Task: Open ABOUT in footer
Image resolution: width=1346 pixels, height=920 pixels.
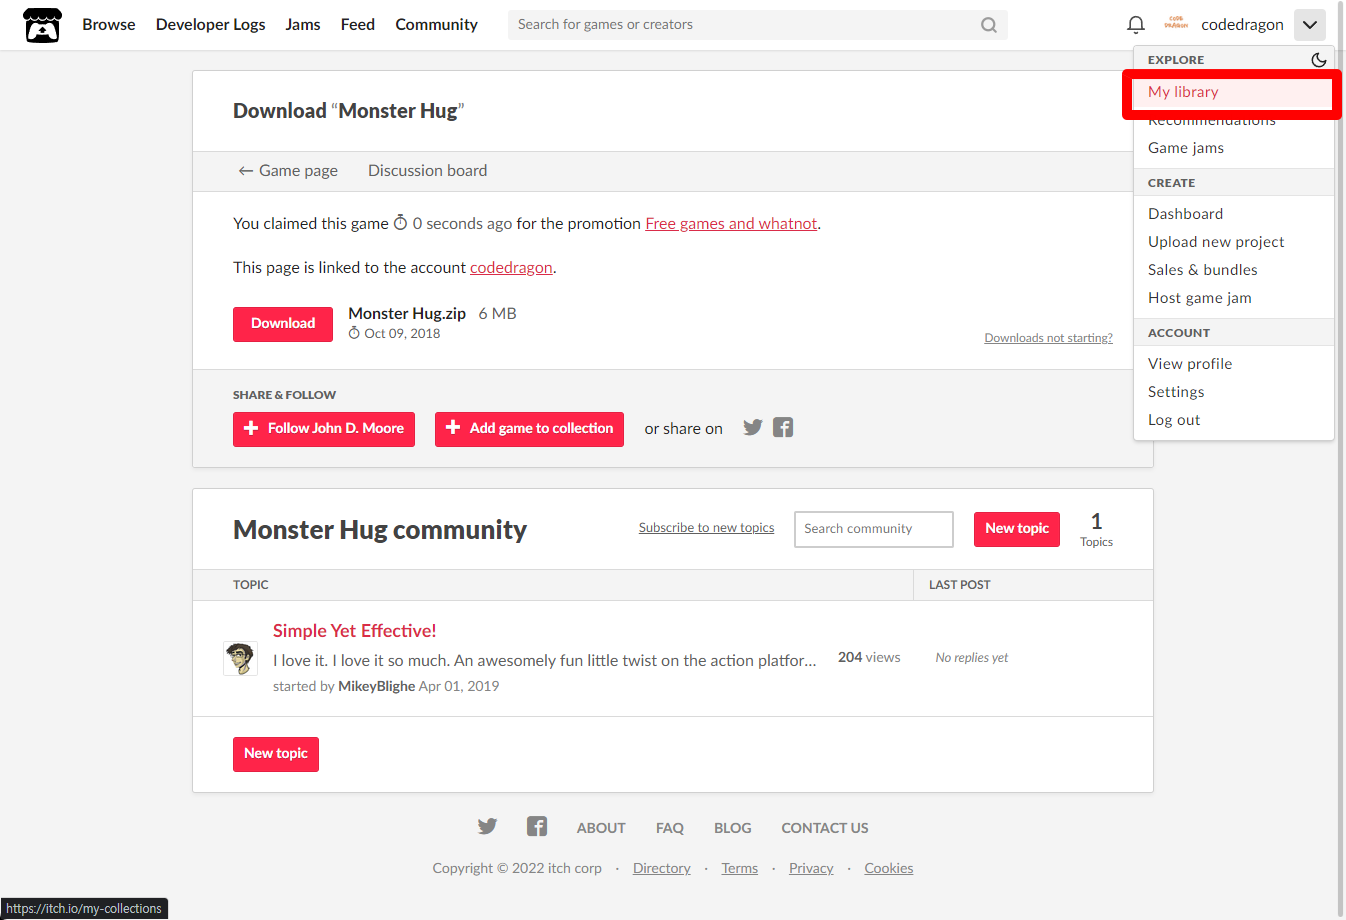Action: click(601, 828)
